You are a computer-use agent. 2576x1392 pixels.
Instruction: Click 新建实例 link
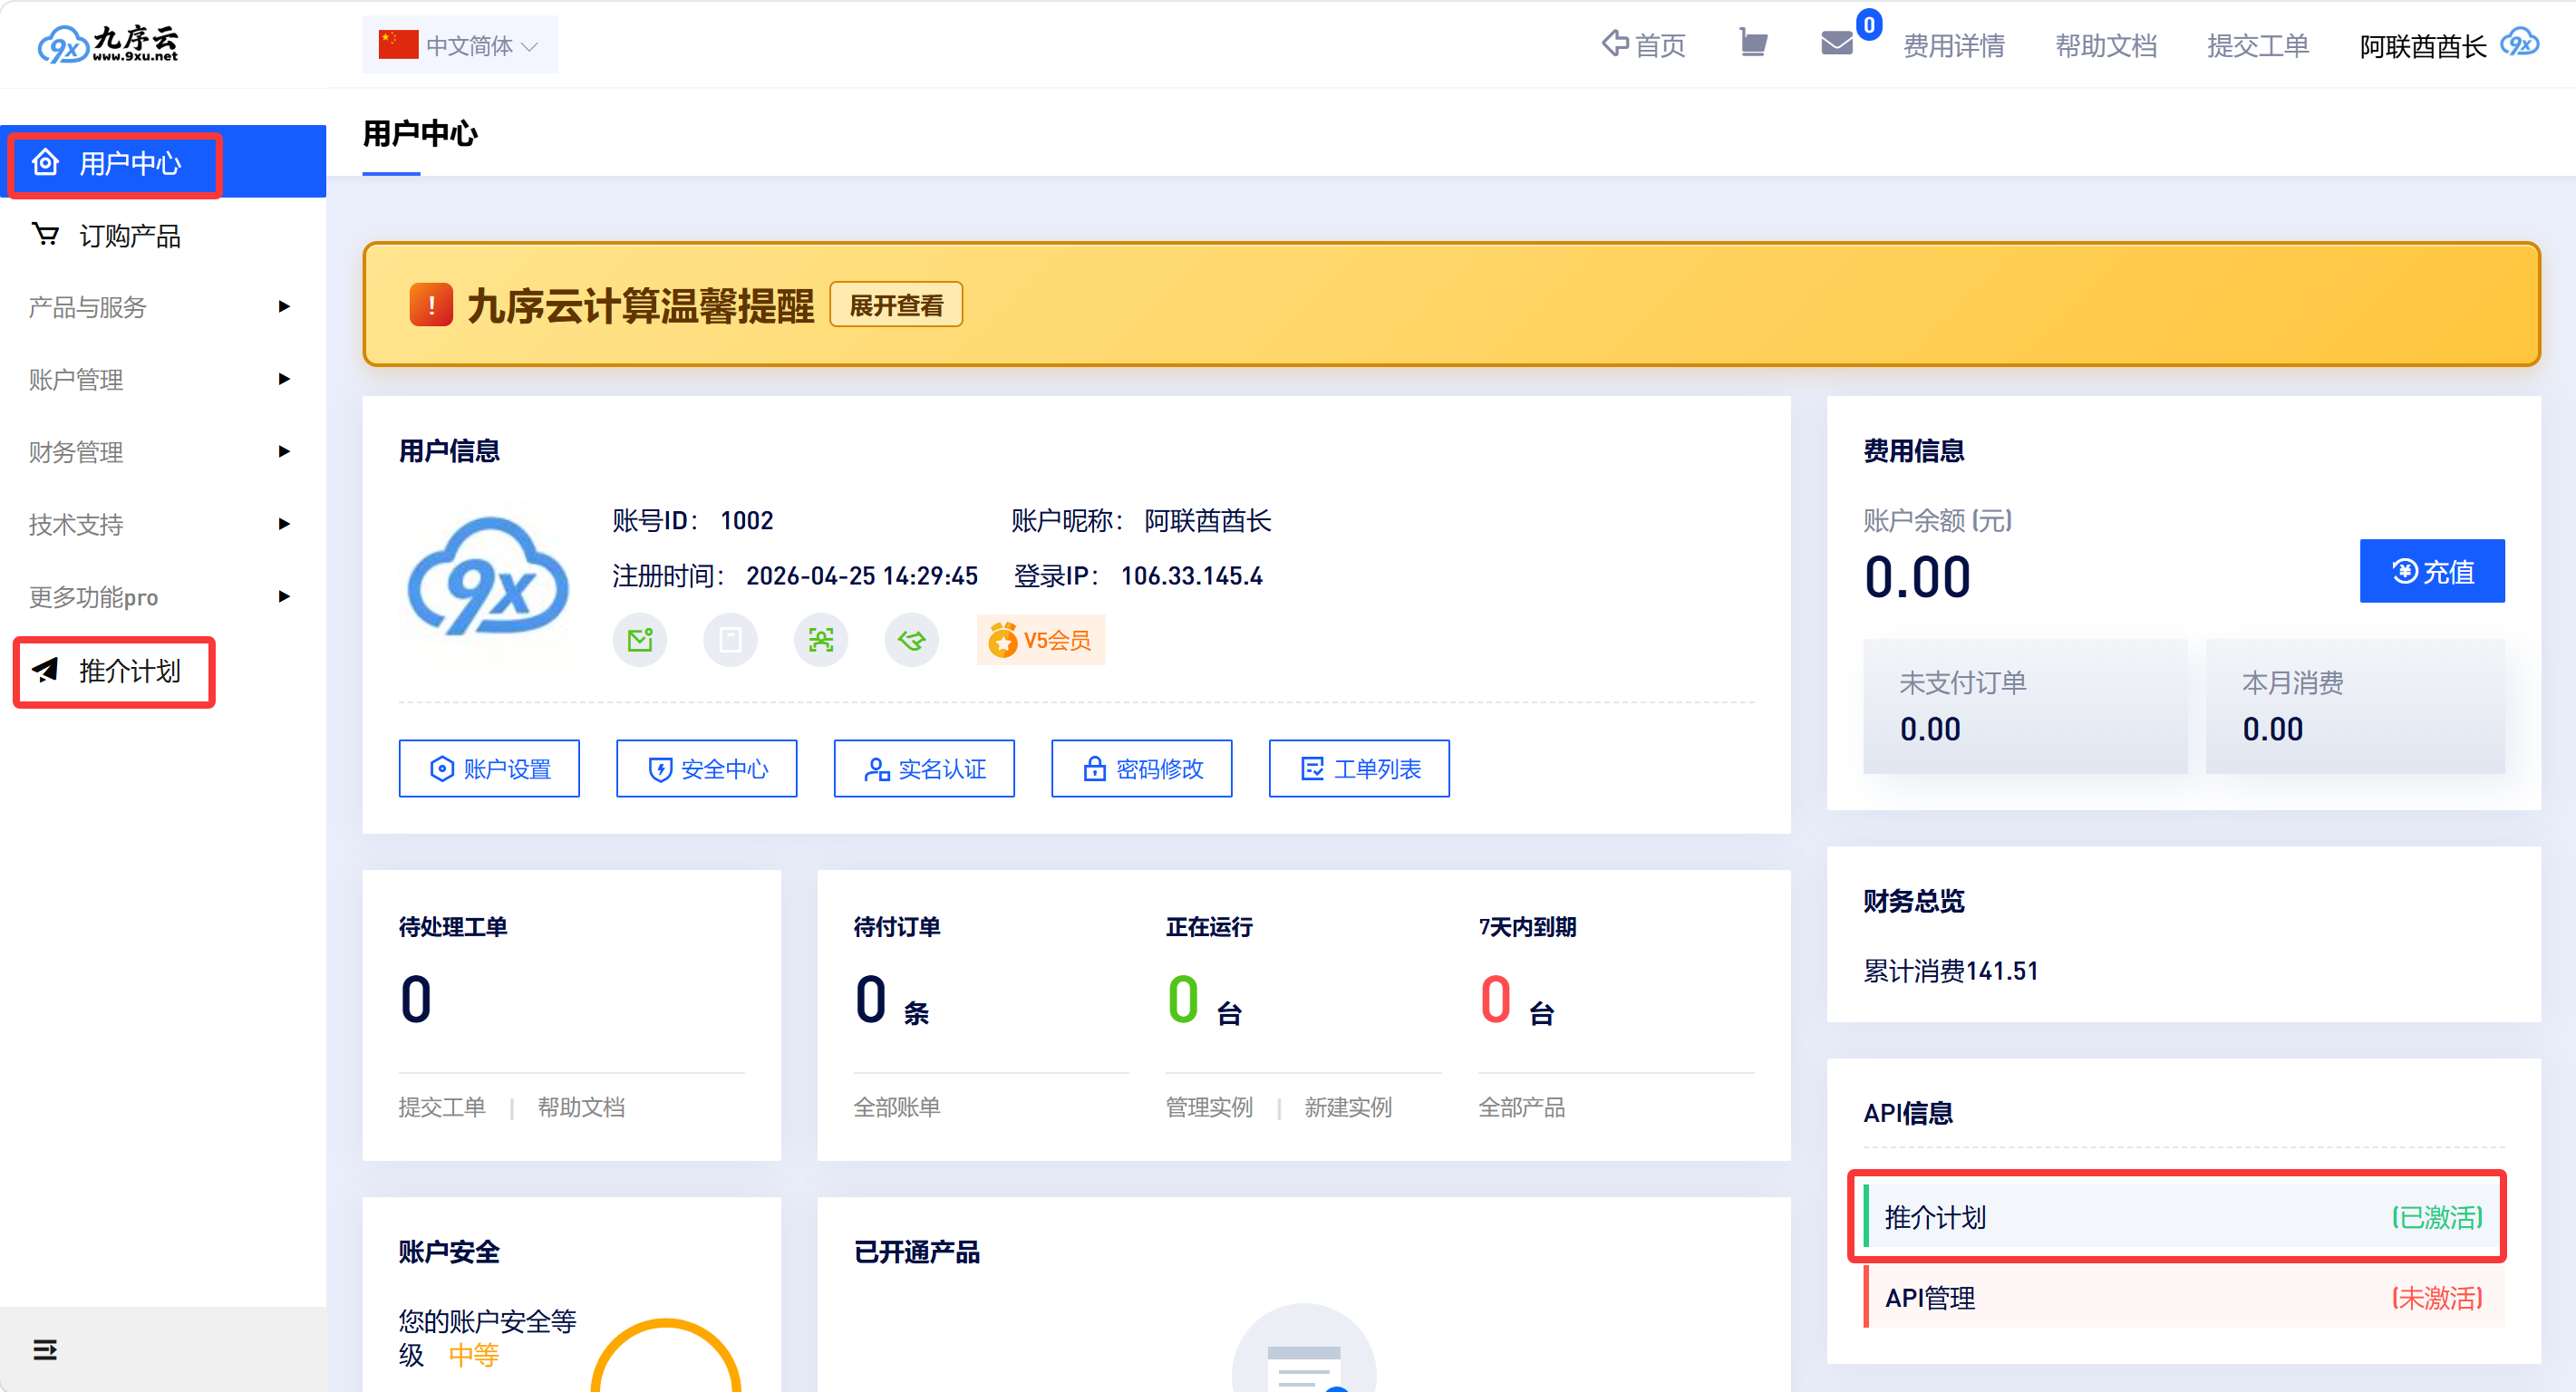point(1348,1107)
